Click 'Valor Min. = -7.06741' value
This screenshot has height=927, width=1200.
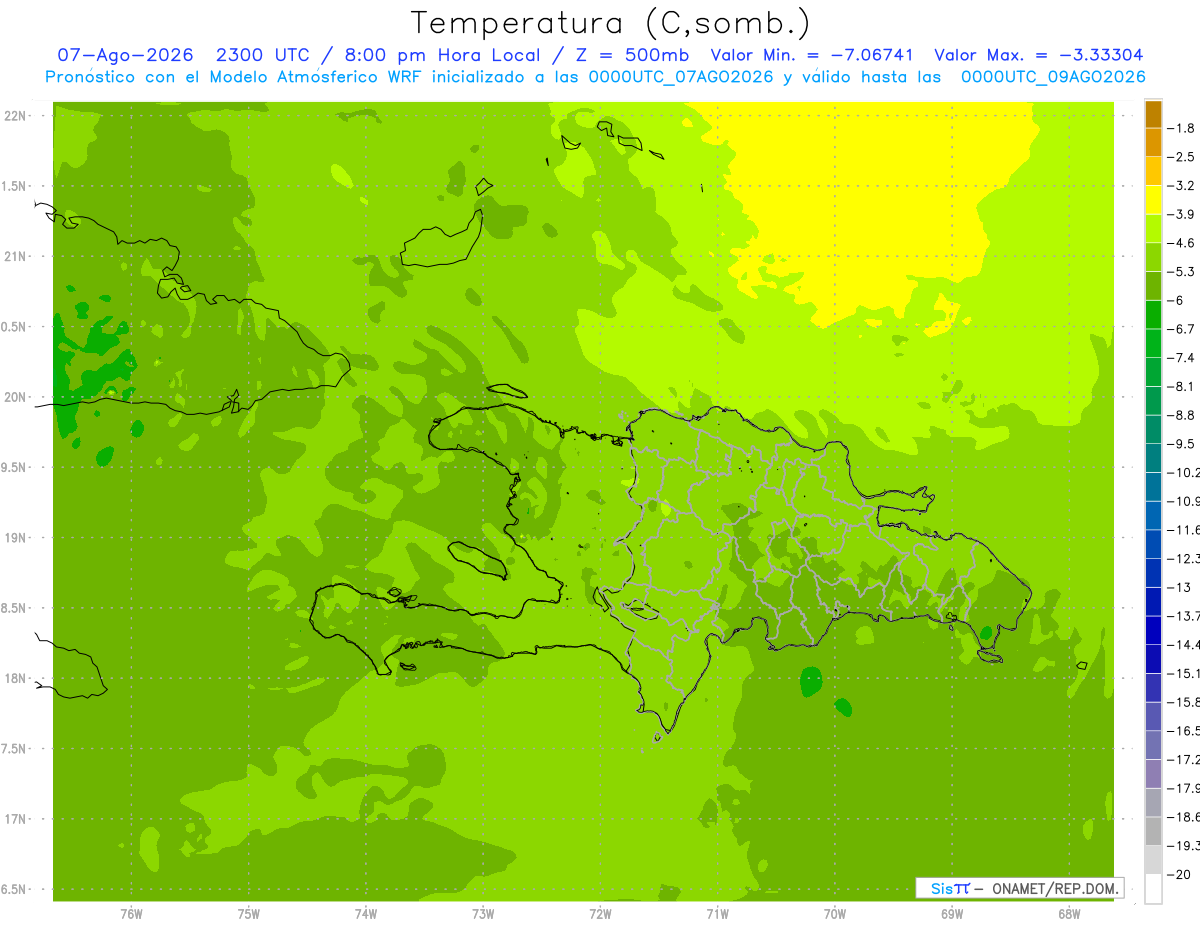pos(811,55)
